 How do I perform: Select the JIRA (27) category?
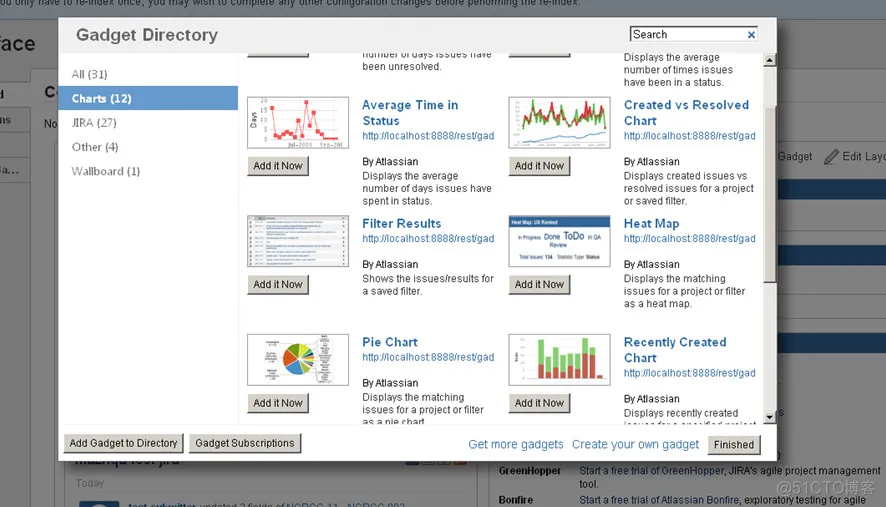coord(94,123)
